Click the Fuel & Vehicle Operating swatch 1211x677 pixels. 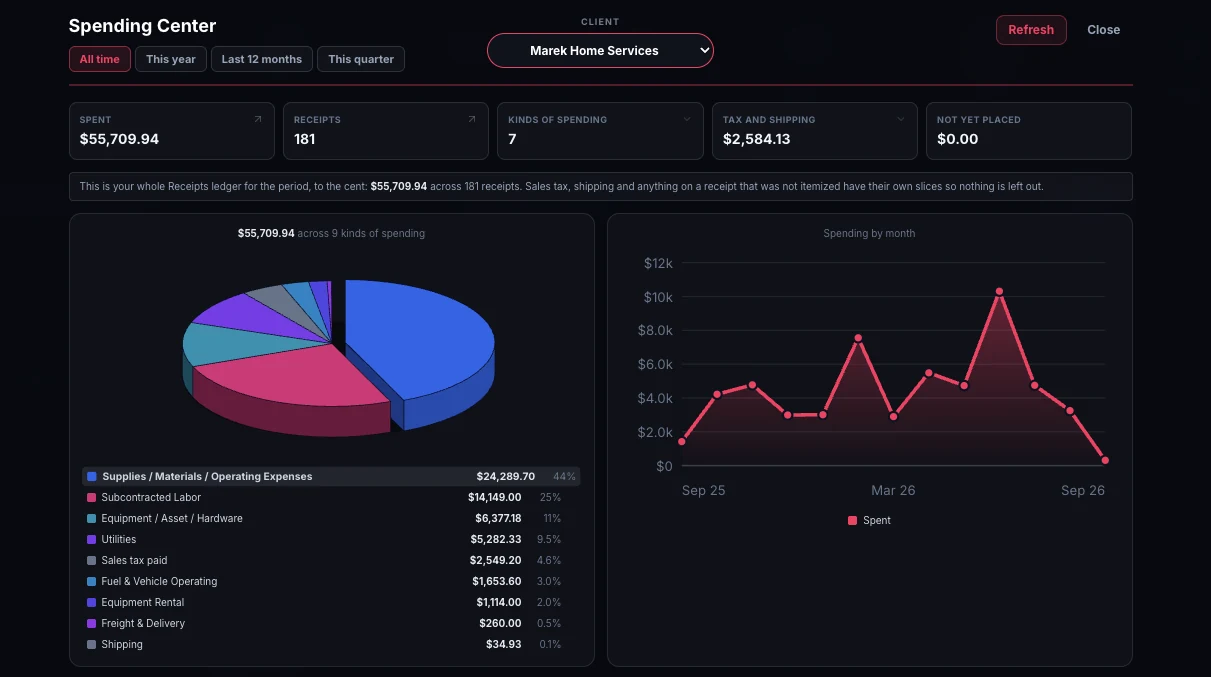point(92,582)
